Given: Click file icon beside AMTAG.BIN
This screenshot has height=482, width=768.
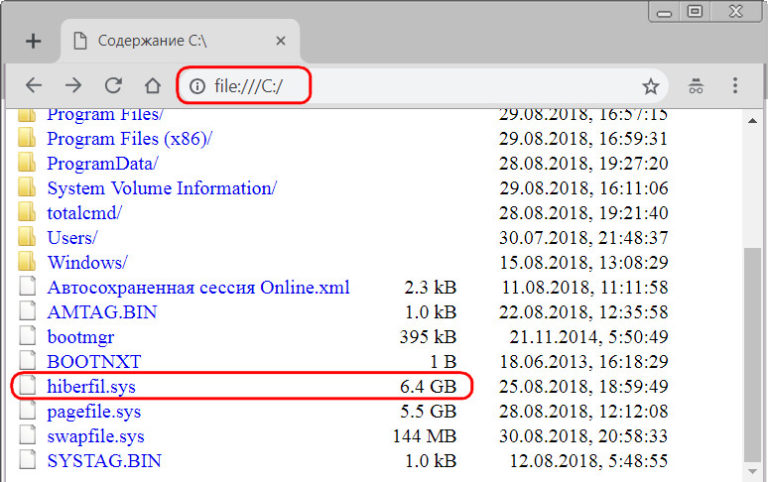Looking at the screenshot, I should pyautogui.click(x=27, y=311).
